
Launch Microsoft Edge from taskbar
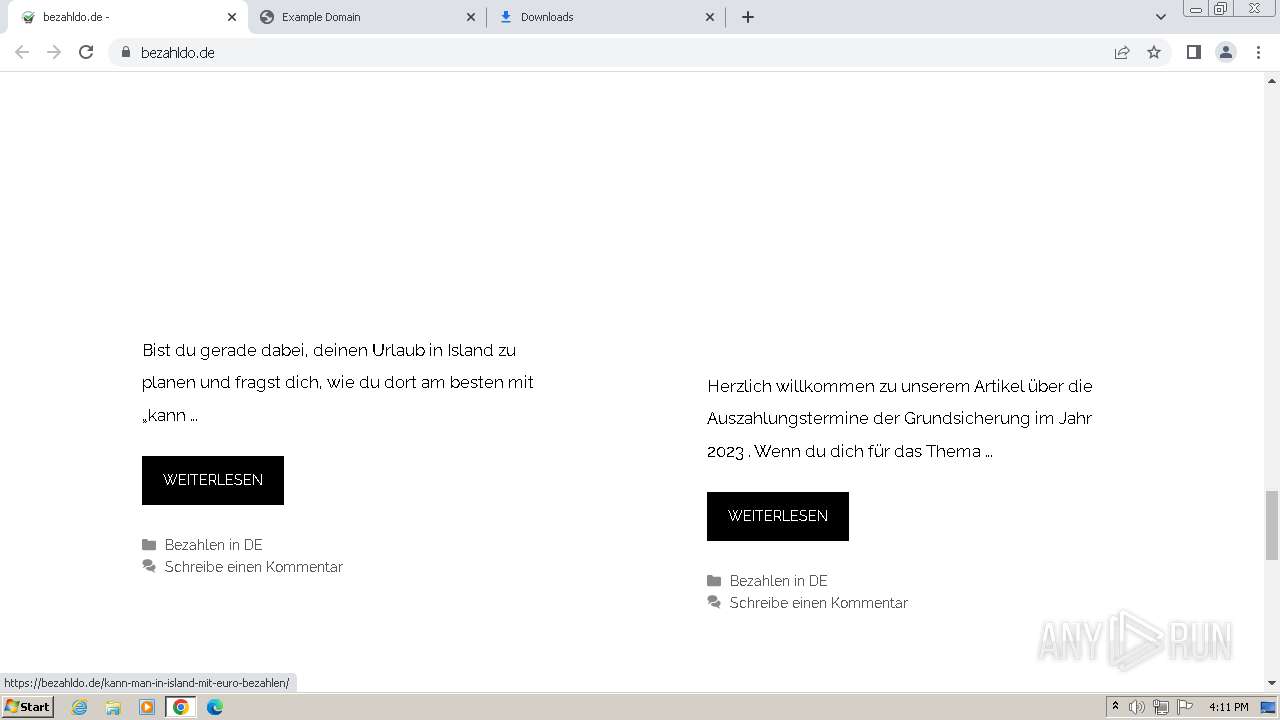click(x=215, y=707)
